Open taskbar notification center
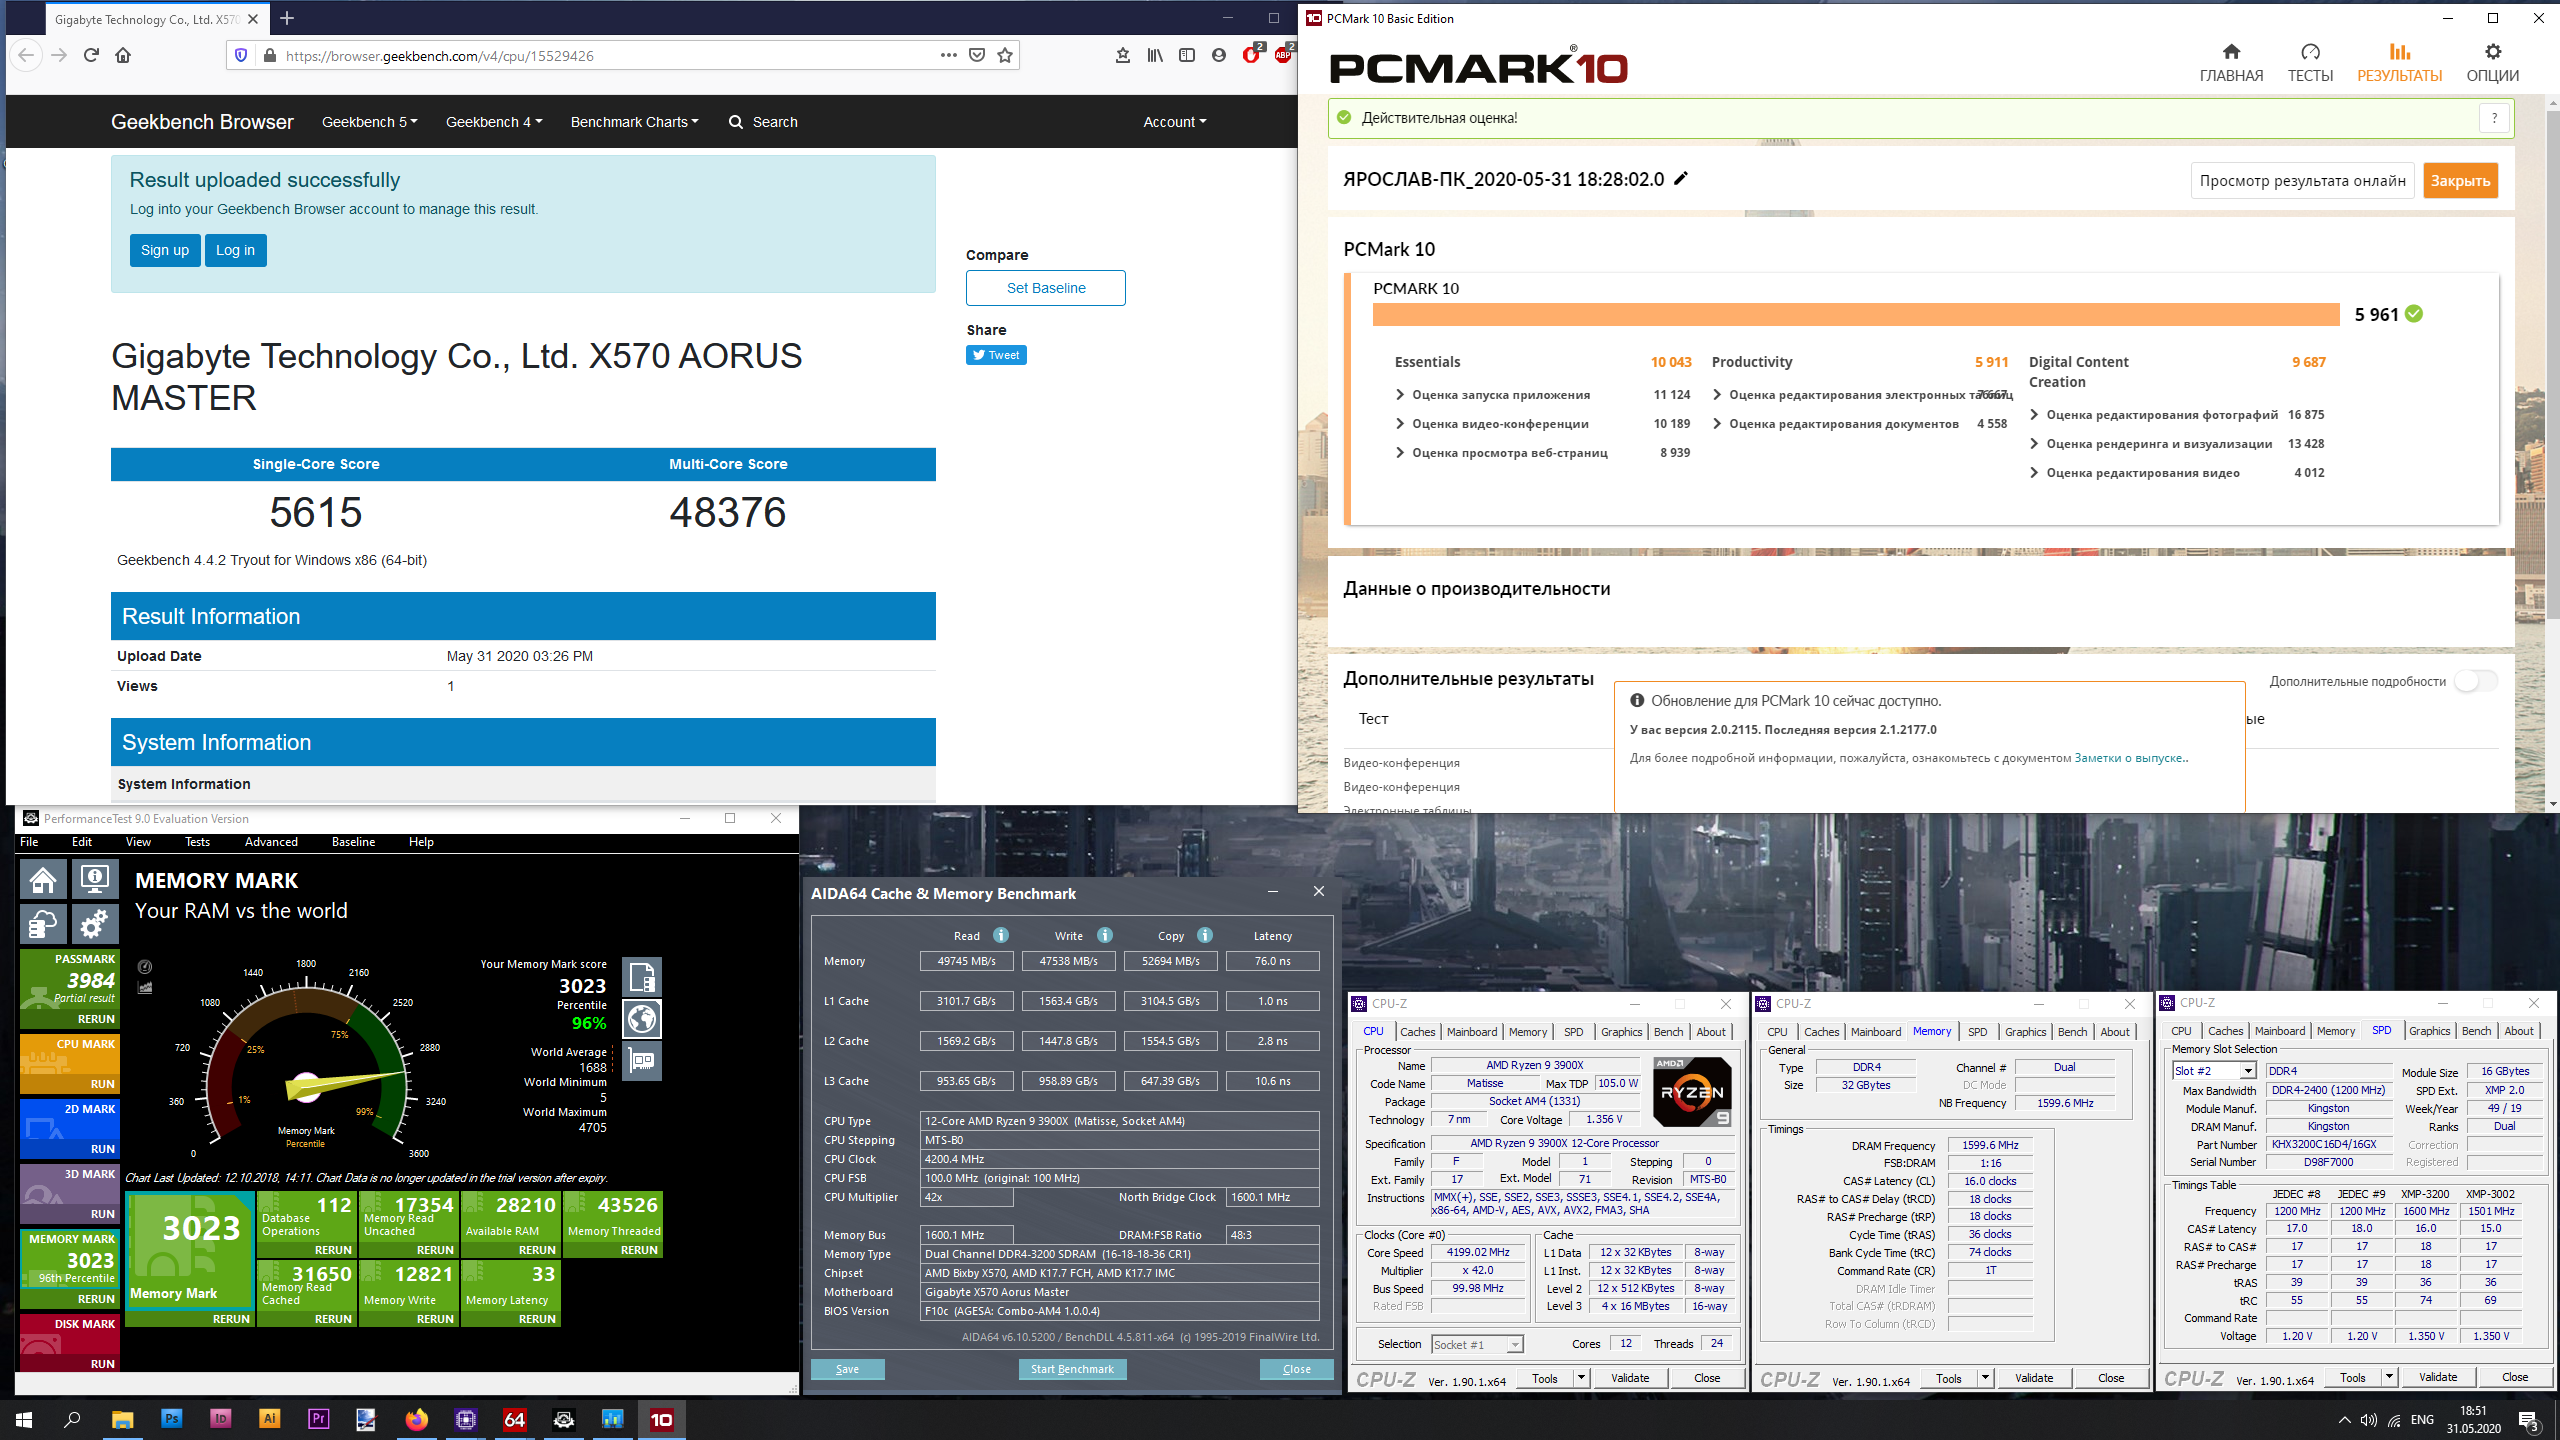This screenshot has width=2560, height=1440. (2528, 1419)
